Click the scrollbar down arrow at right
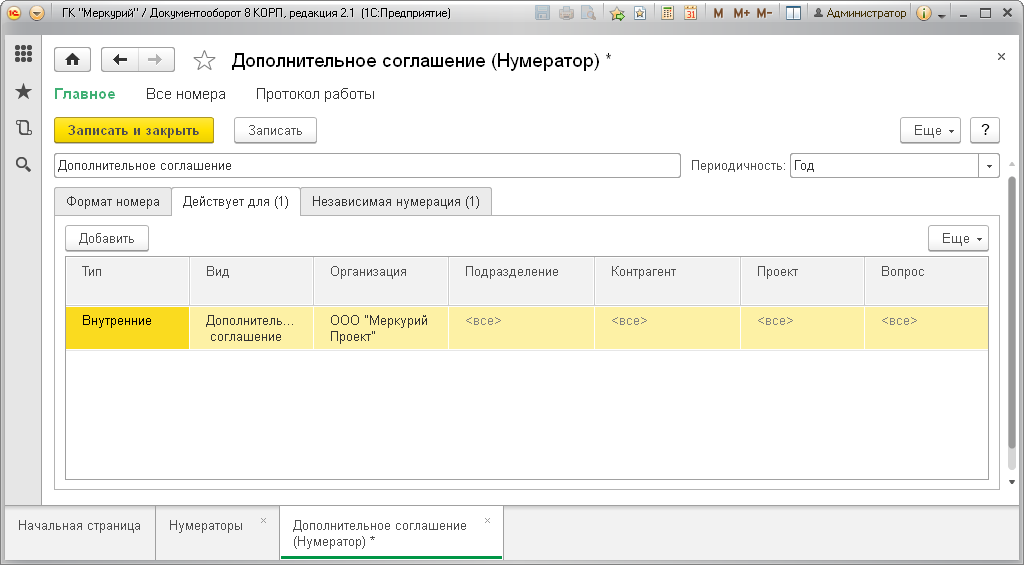Screen dimensions: 1024x565 (x=1012, y=482)
